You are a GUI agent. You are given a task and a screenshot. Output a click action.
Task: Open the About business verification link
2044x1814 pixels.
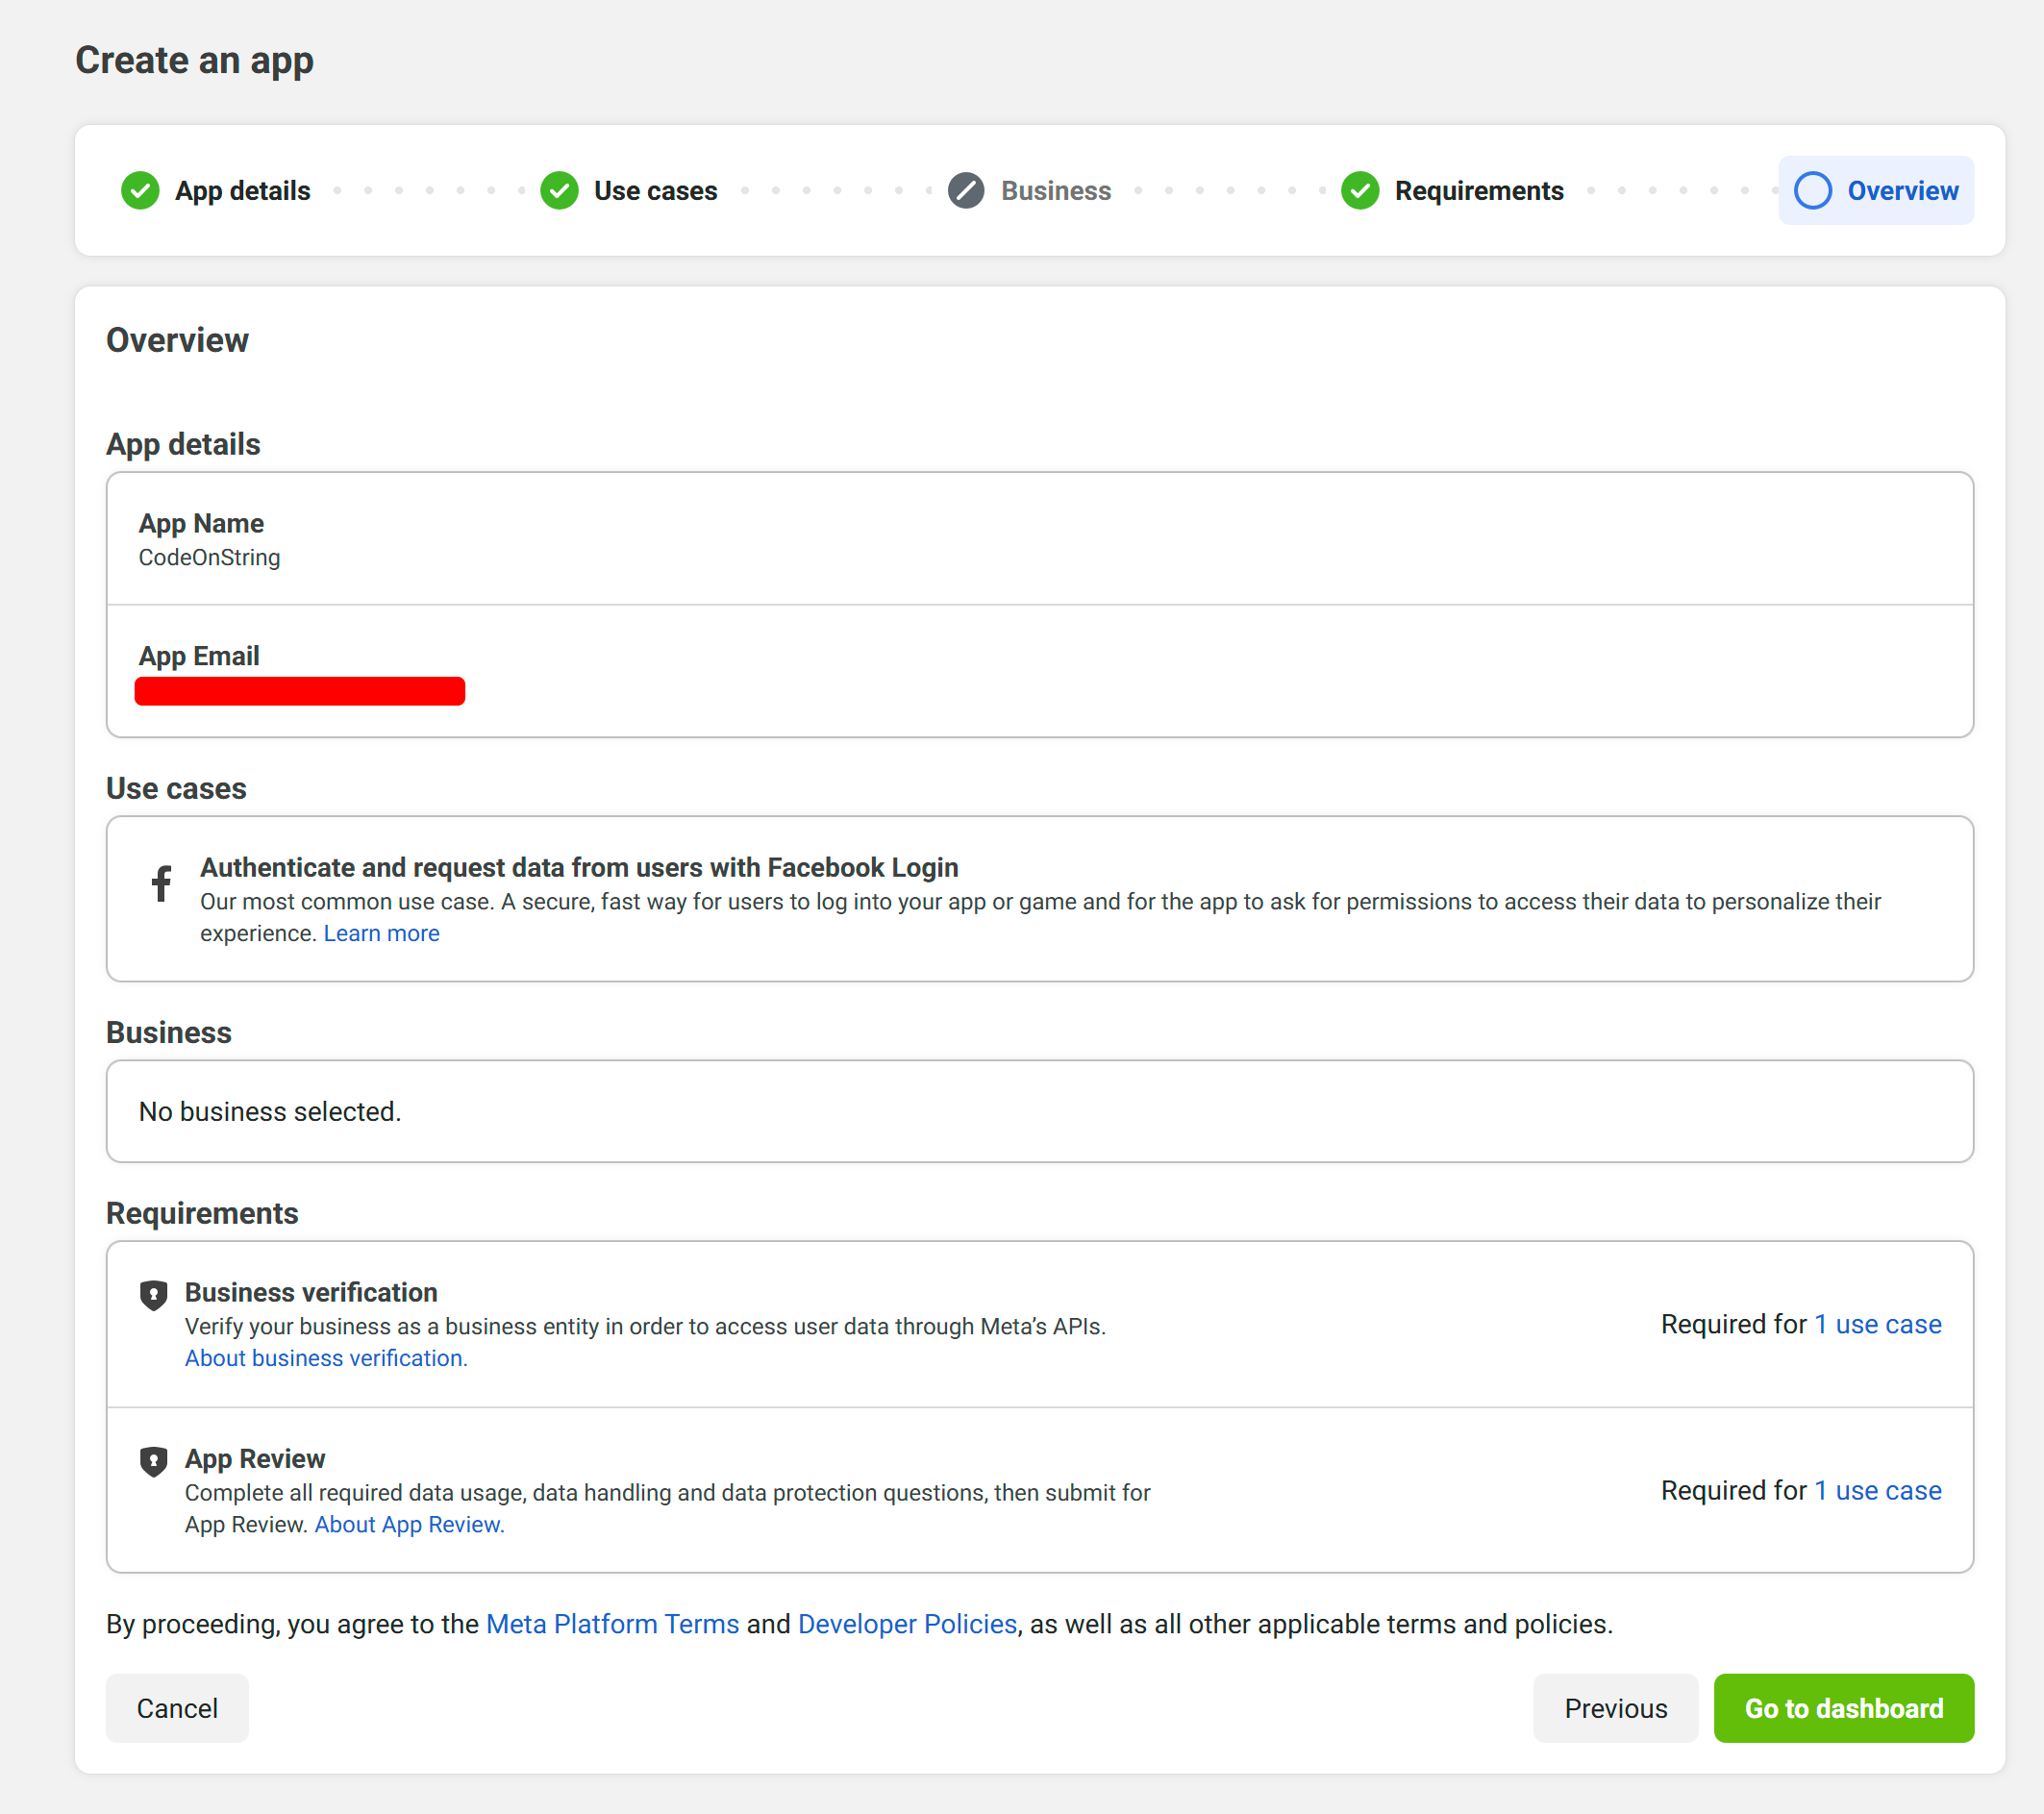(x=326, y=1358)
